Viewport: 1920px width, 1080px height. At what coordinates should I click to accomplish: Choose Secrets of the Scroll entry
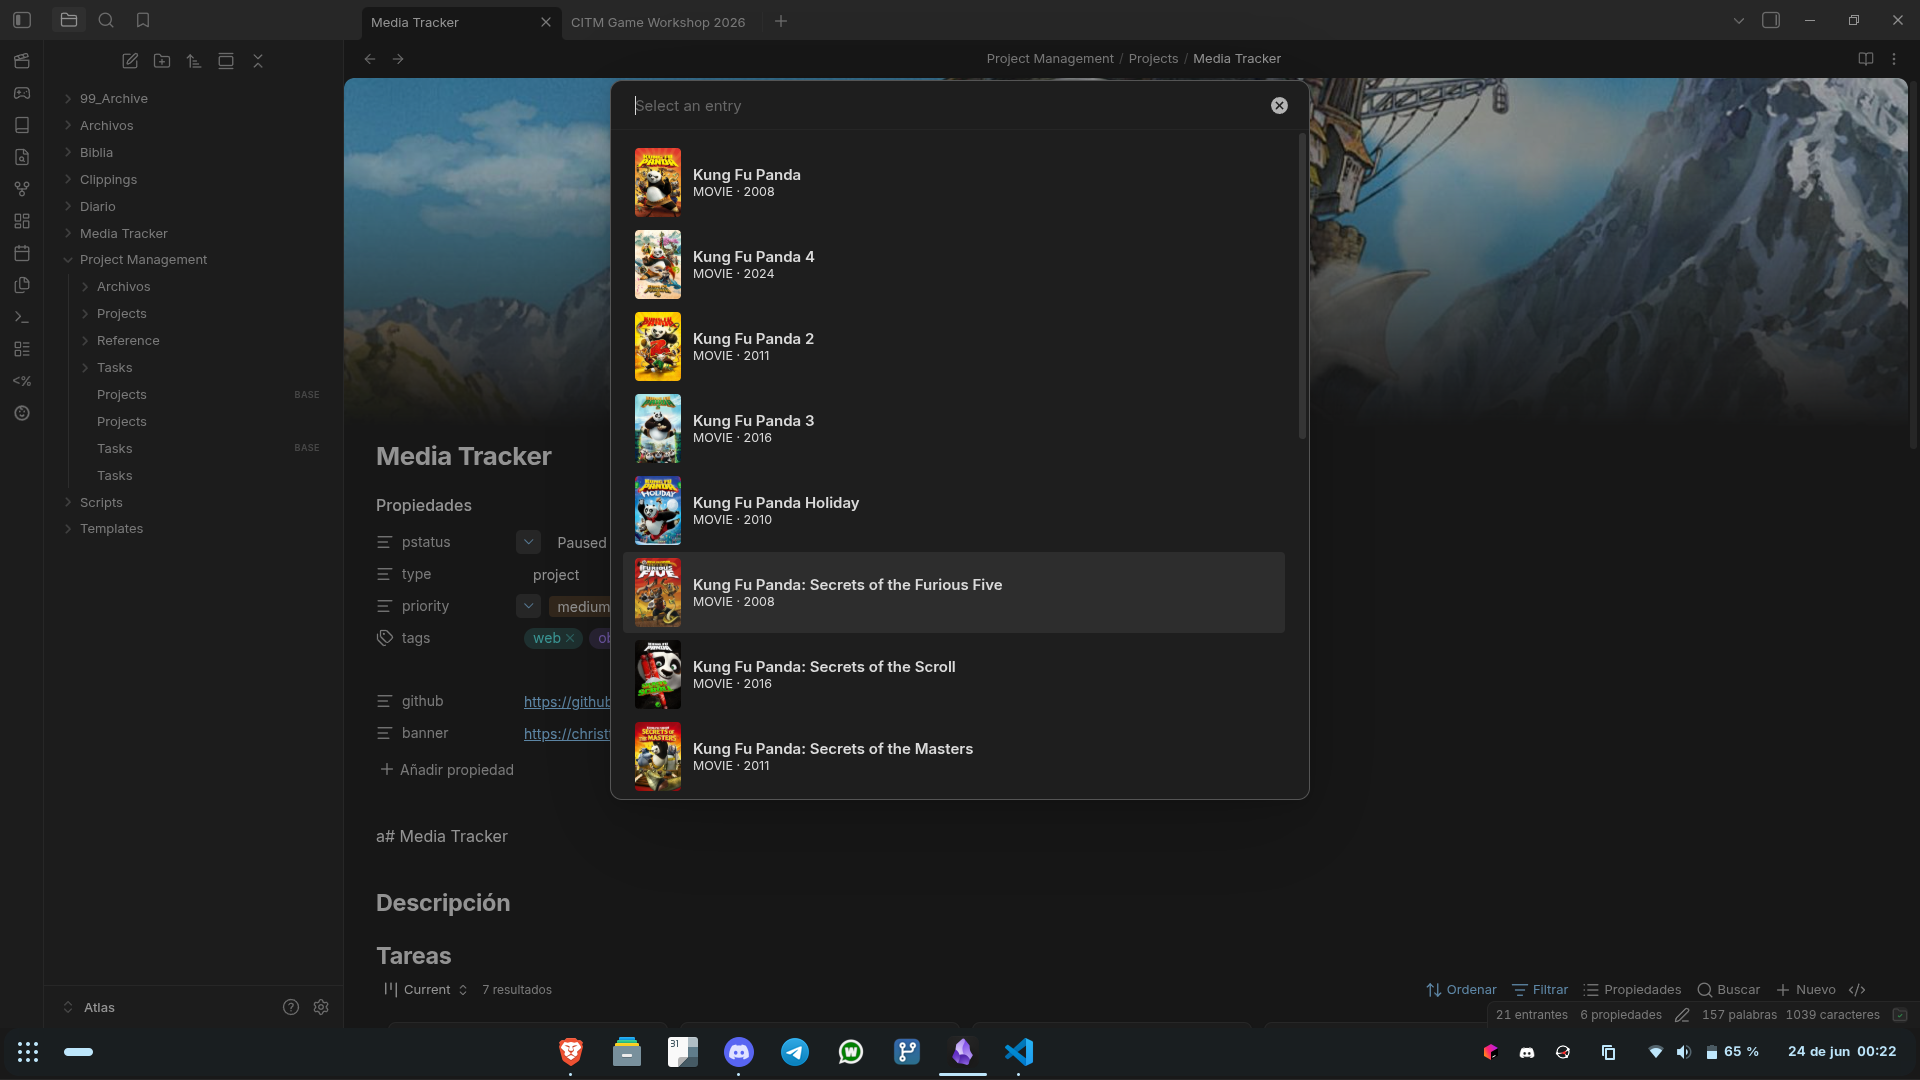pos(954,675)
